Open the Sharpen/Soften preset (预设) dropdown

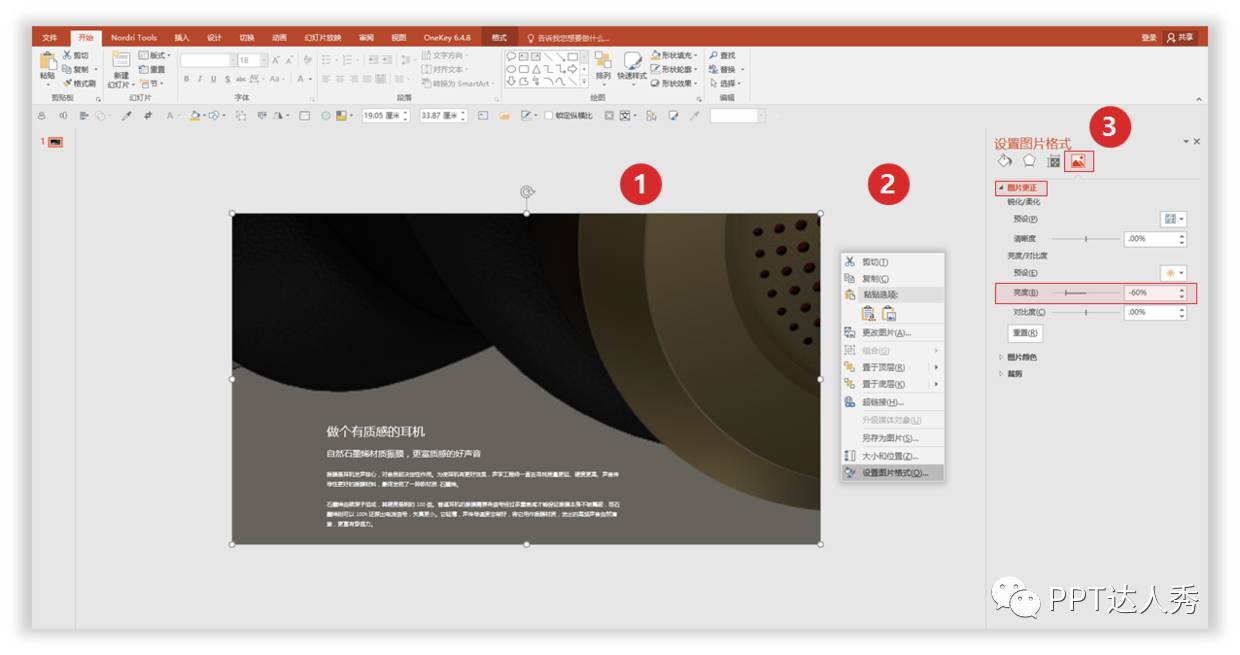point(1173,218)
